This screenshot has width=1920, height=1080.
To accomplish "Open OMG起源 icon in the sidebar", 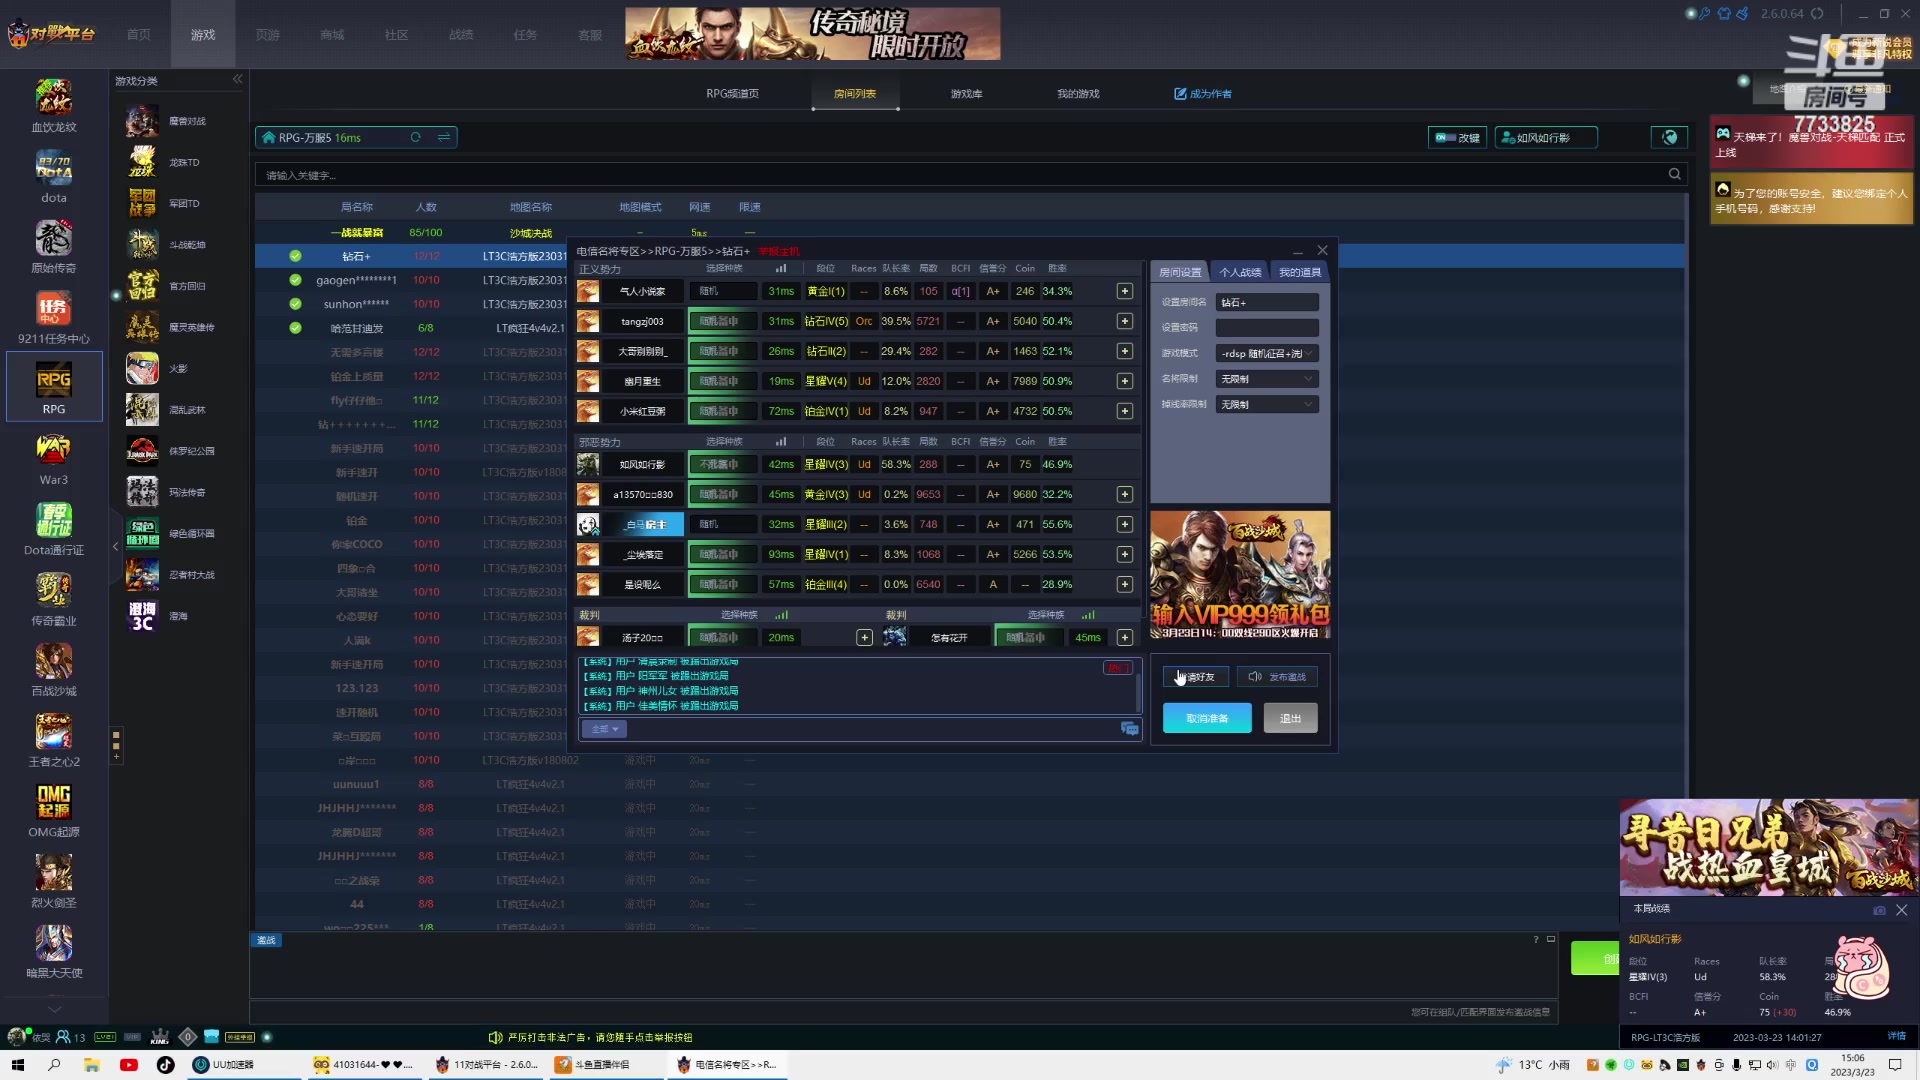I will [x=54, y=812].
